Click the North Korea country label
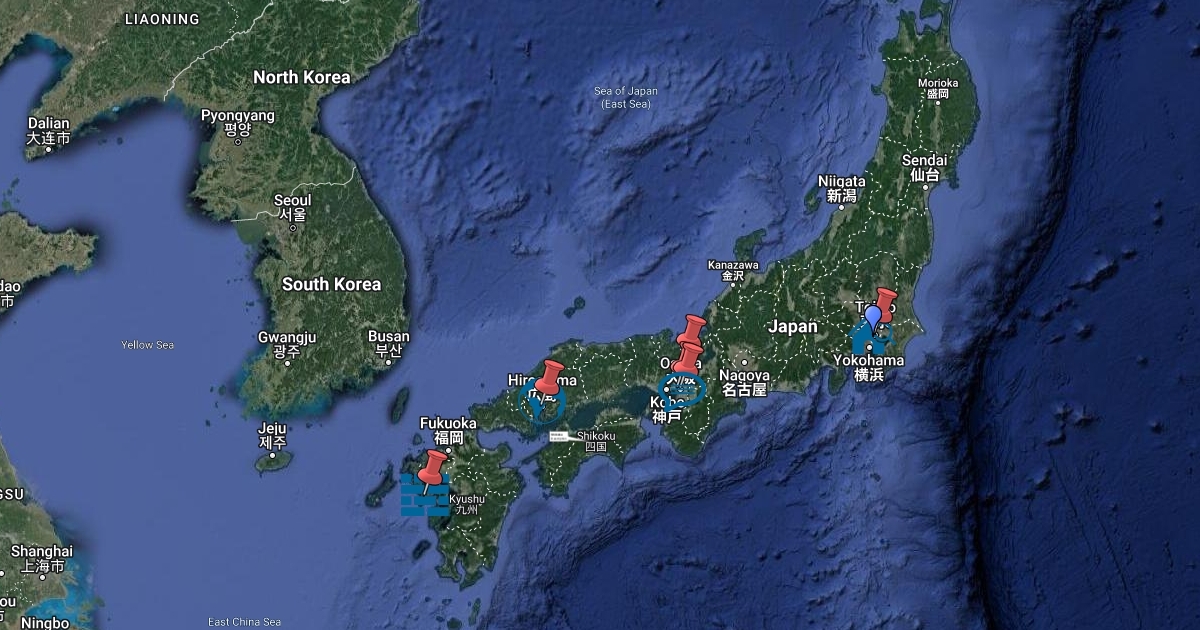Image resolution: width=1200 pixels, height=630 pixels. pos(302,77)
